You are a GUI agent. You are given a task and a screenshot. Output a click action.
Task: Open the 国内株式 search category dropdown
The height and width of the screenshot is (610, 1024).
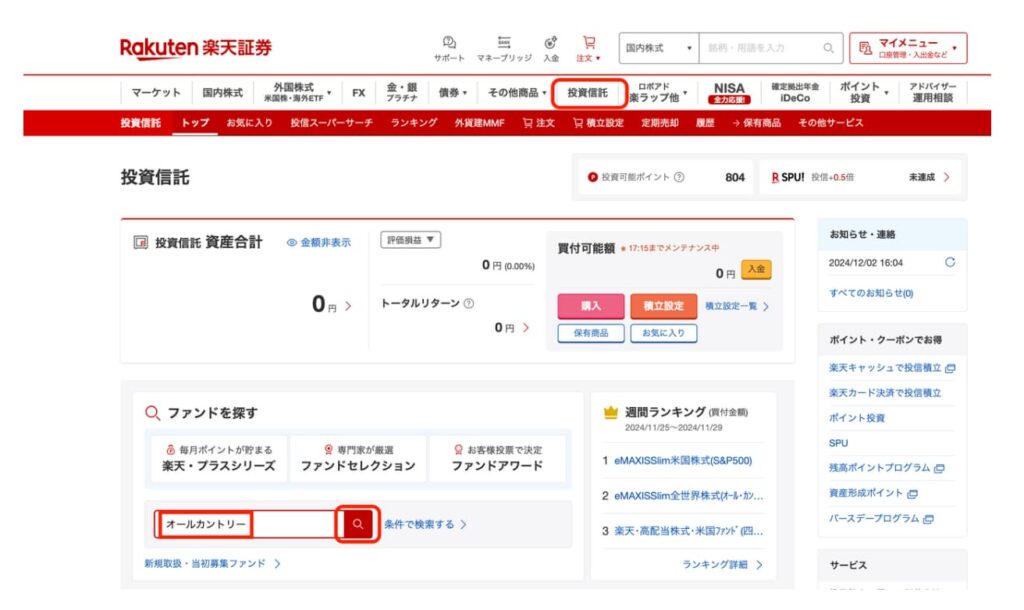[658, 48]
